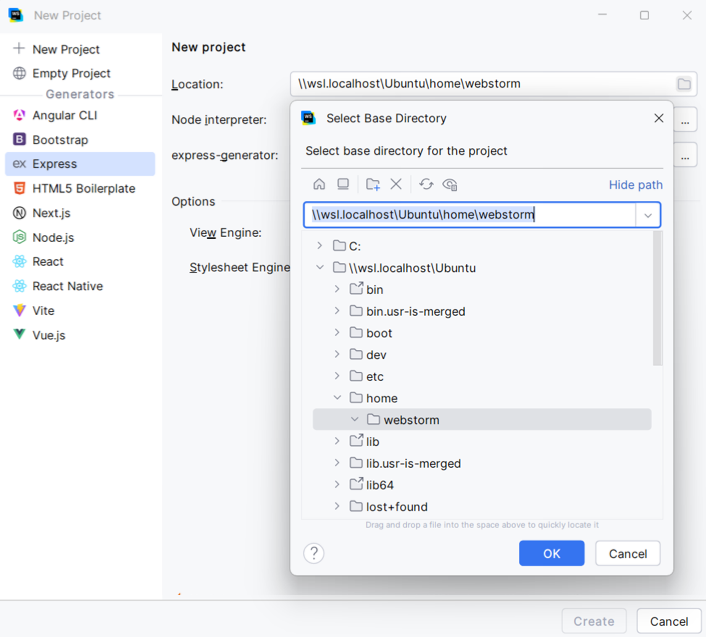Click the directory tree vertical scrollbar

pos(657,300)
